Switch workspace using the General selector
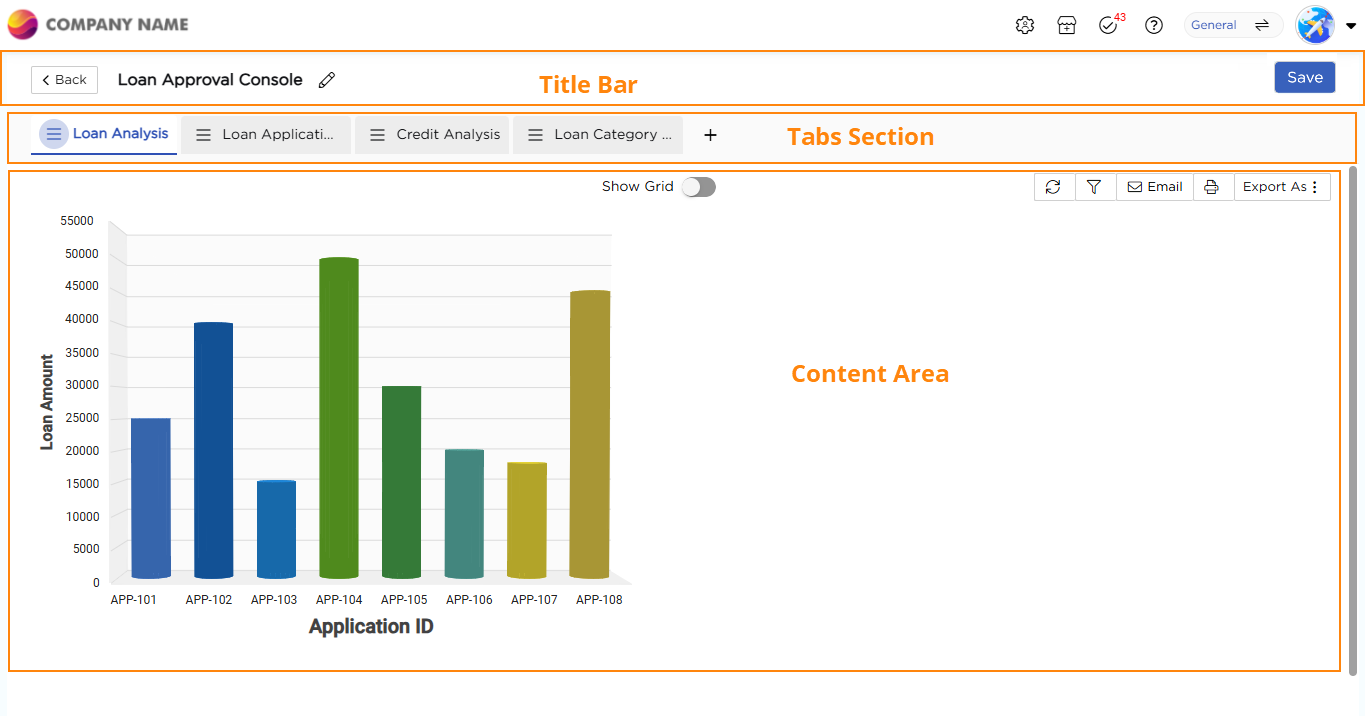The image size is (1365, 716). (1232, 25)
